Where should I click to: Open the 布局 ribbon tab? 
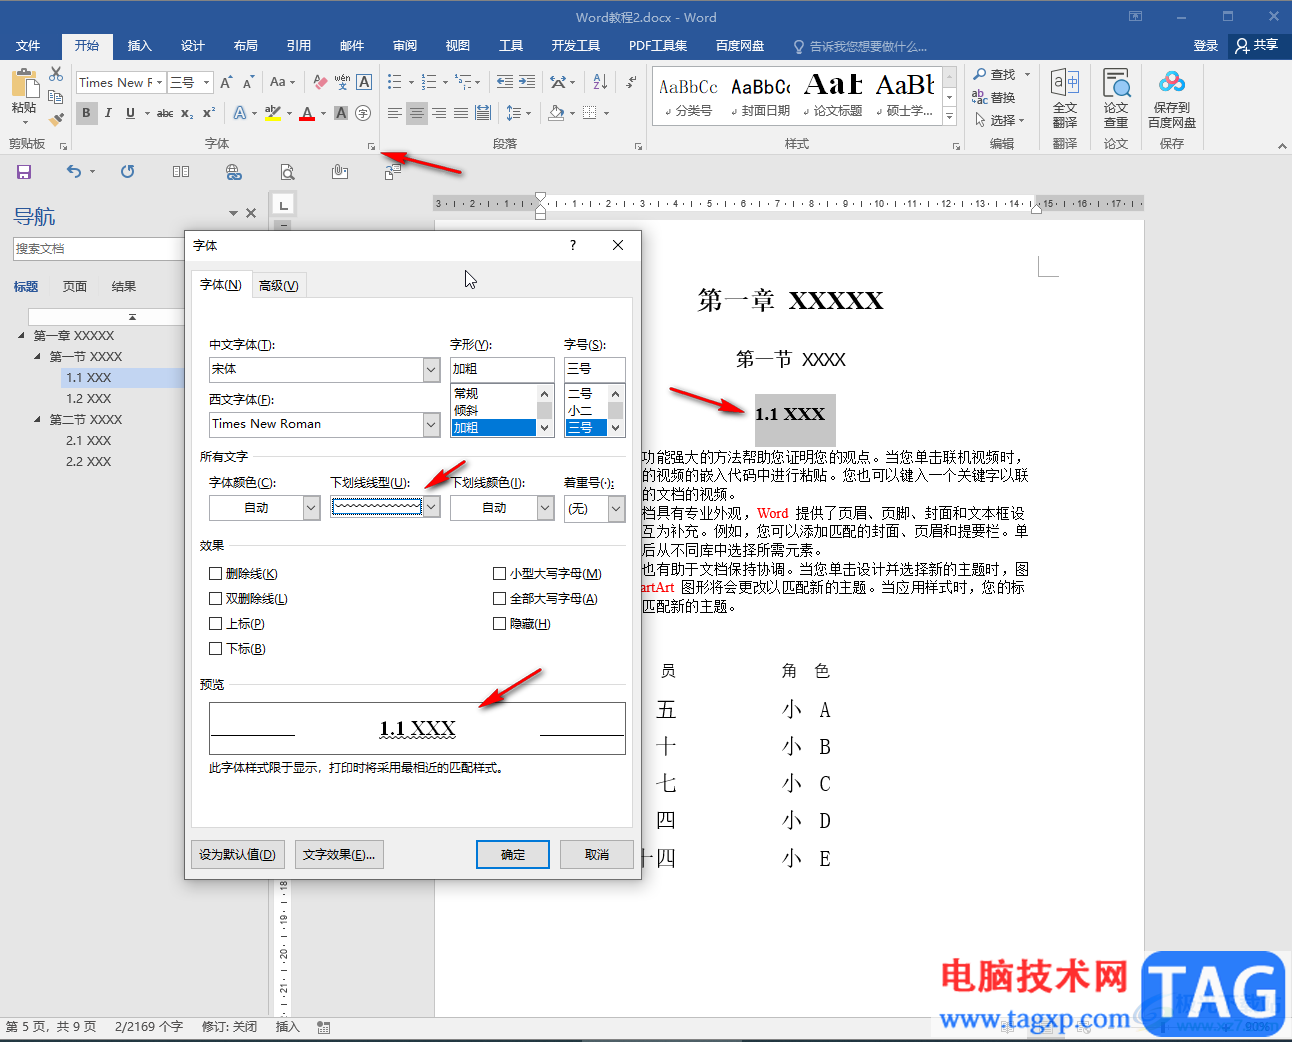pyautogui.click(x=246, y=46)
